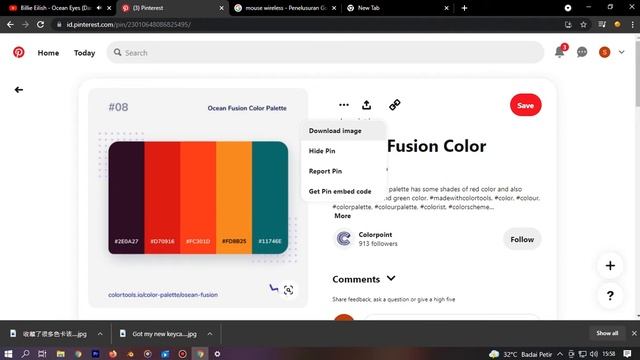Click the share/send pin icon
The image size is (640, 360).
[x=367, y=105]
